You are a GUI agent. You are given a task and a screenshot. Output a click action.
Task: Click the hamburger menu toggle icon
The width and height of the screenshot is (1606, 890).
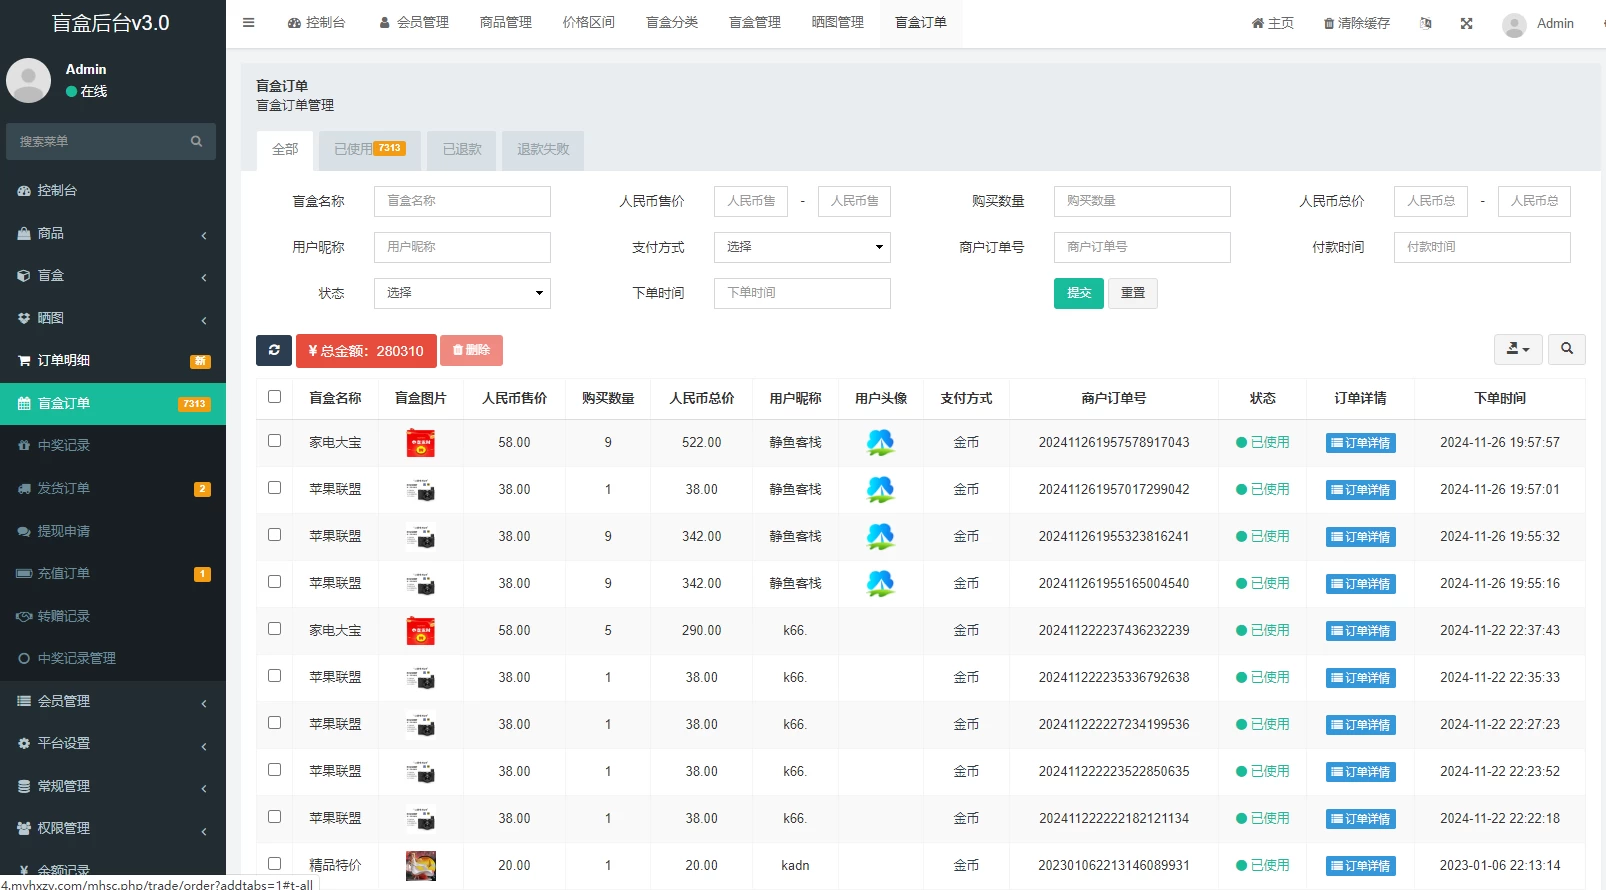pyautogui.click(x=249, y=23)
